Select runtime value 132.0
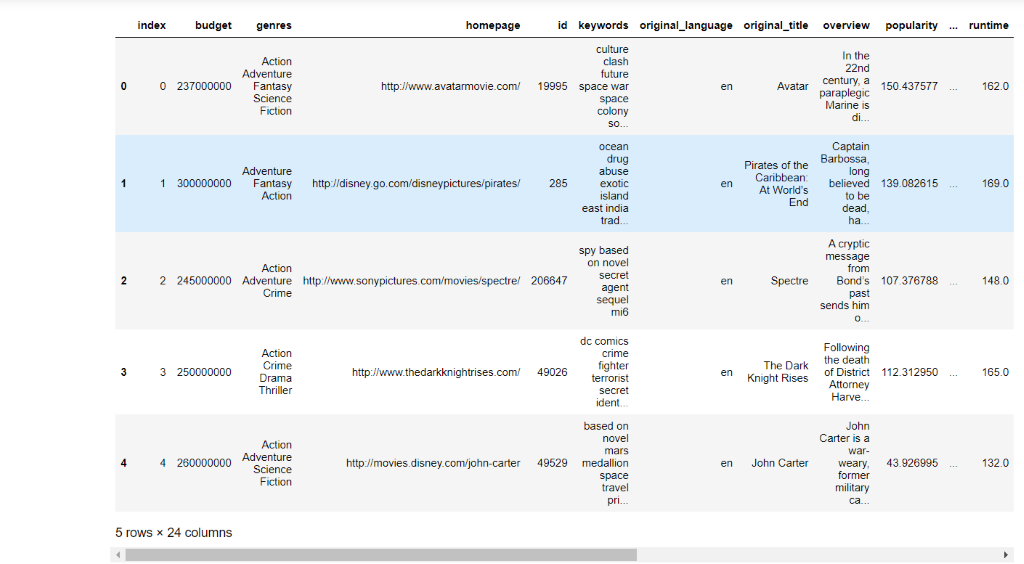This screenshot has height=564, width=1024. coord(995,463)
